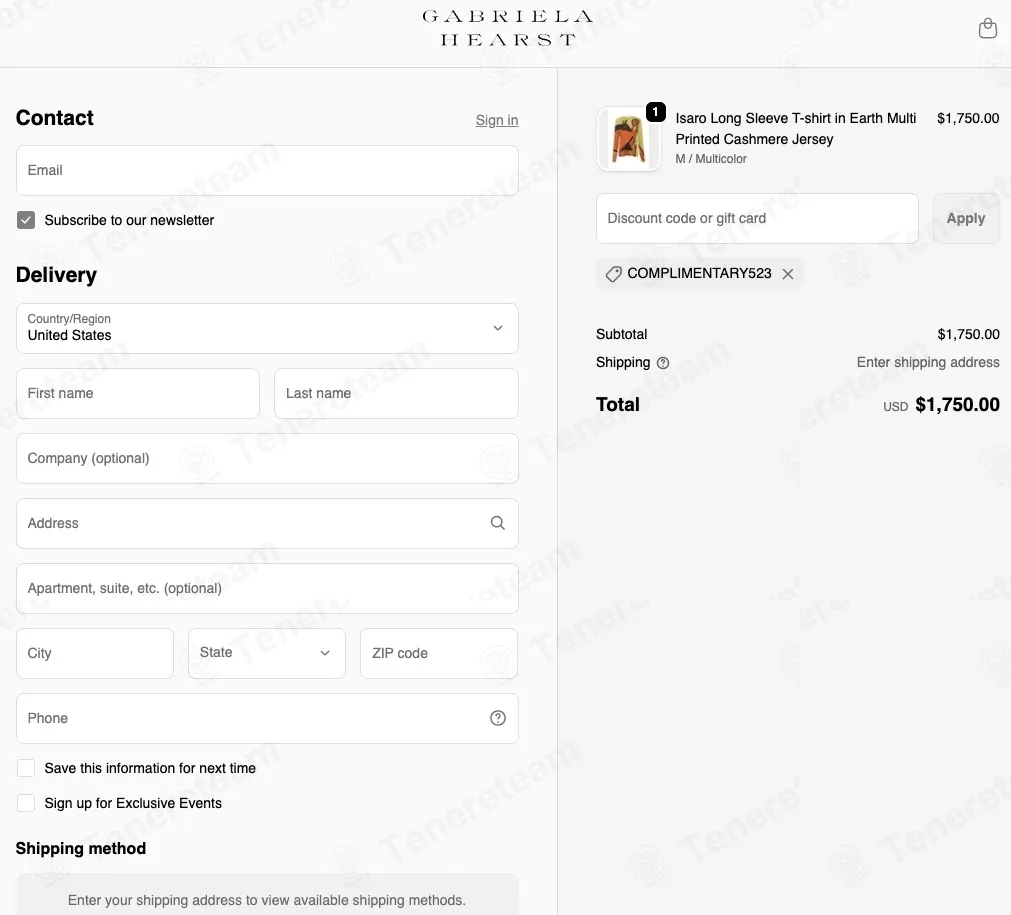Click the Shipping method heading
1011x915 pixels.
[81, 849]
